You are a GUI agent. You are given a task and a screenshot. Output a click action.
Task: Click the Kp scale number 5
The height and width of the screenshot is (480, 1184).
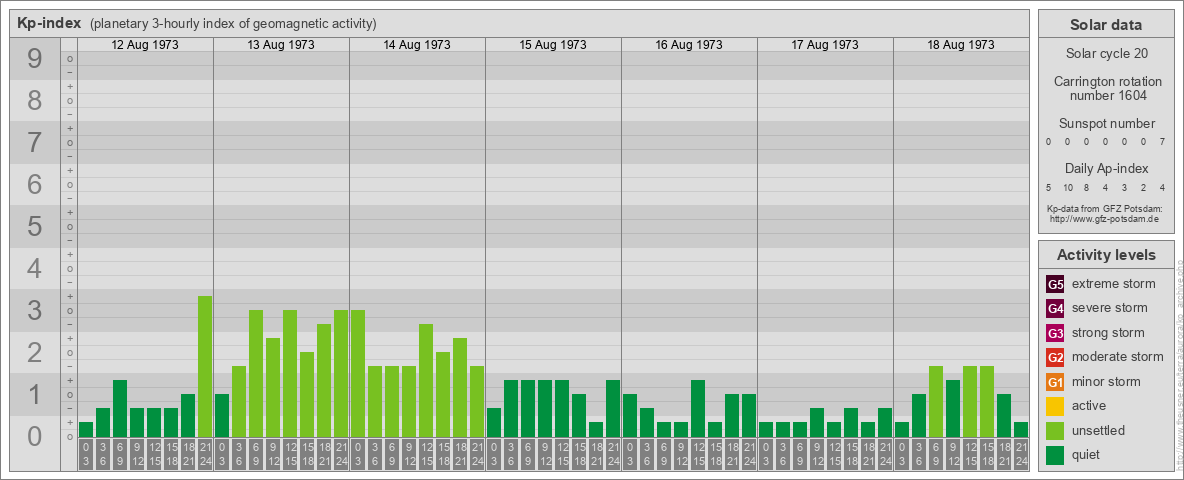coord(35,226)
